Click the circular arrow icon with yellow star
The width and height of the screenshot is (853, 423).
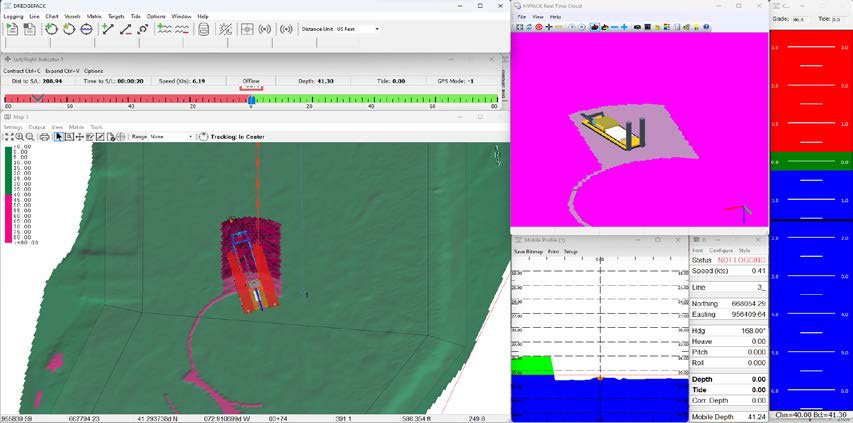pyautogui.click(x=69, y=29)
